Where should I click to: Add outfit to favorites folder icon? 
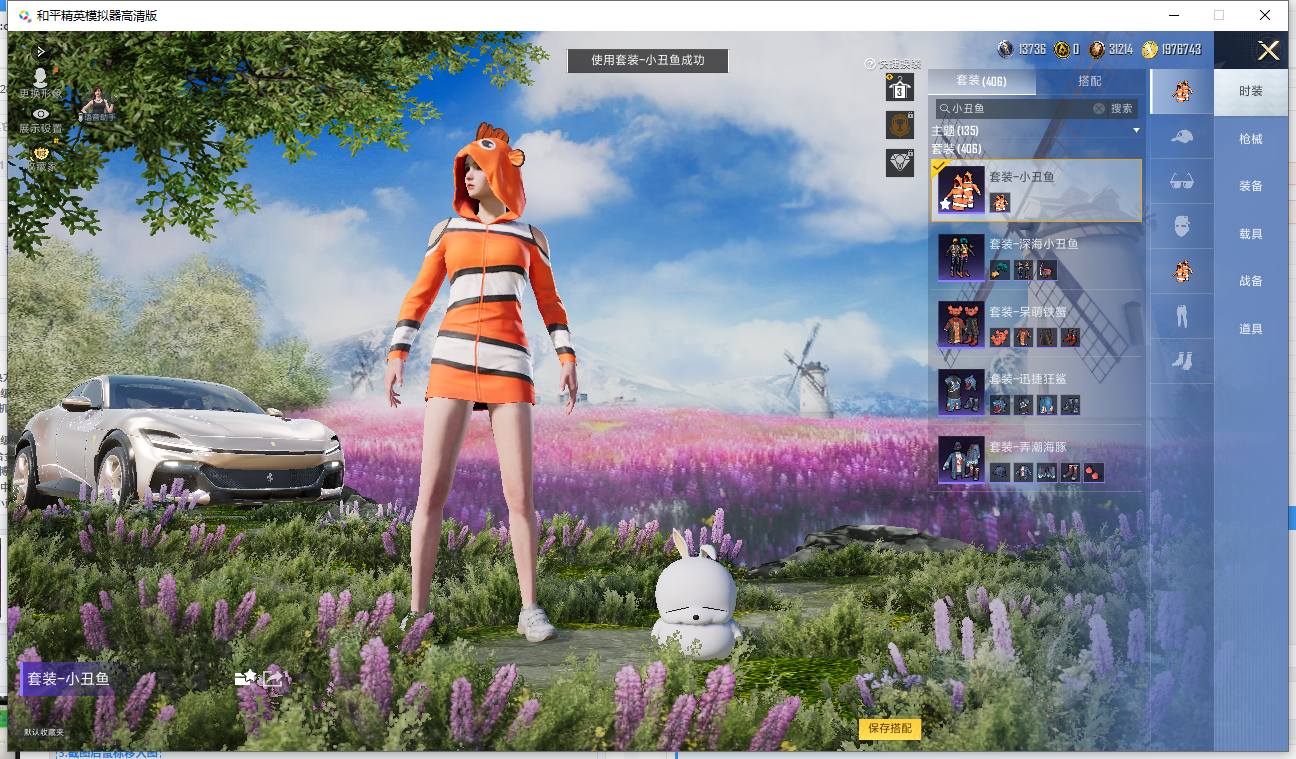pos(245,678)
